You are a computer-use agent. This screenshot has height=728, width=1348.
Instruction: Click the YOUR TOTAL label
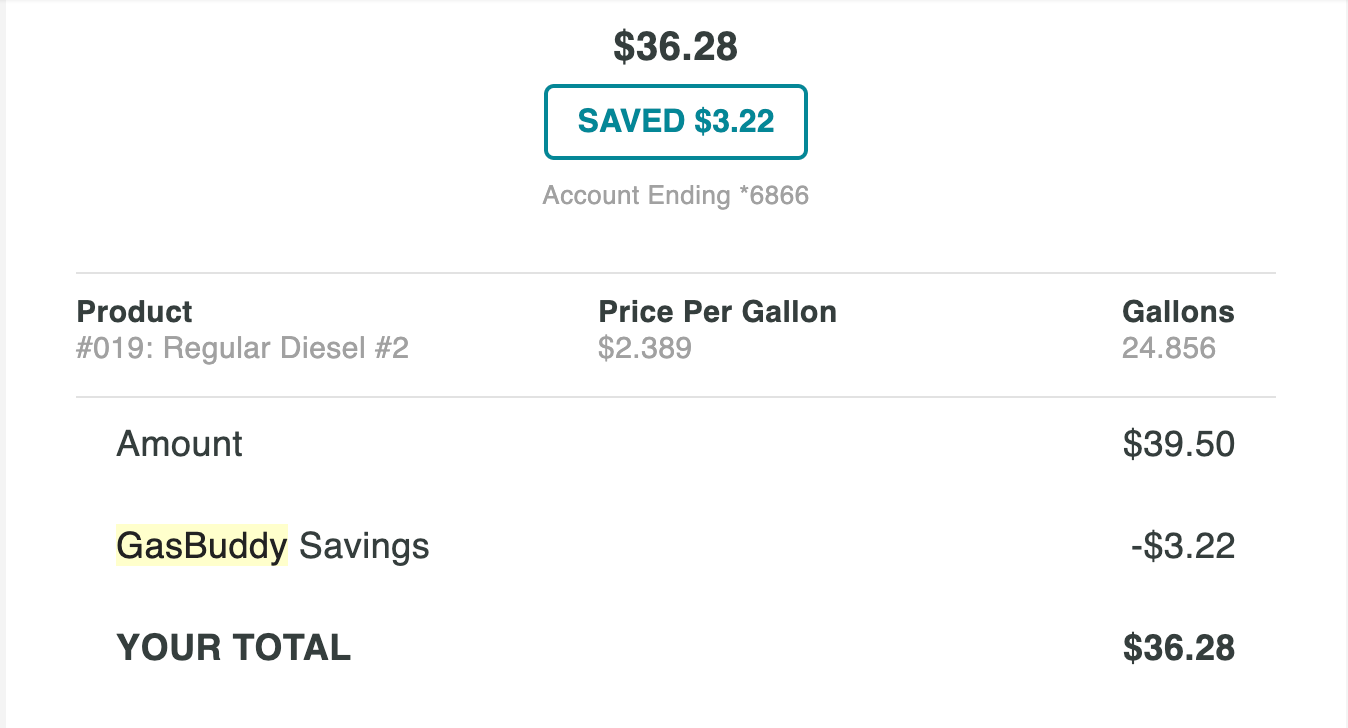point(234,648)
